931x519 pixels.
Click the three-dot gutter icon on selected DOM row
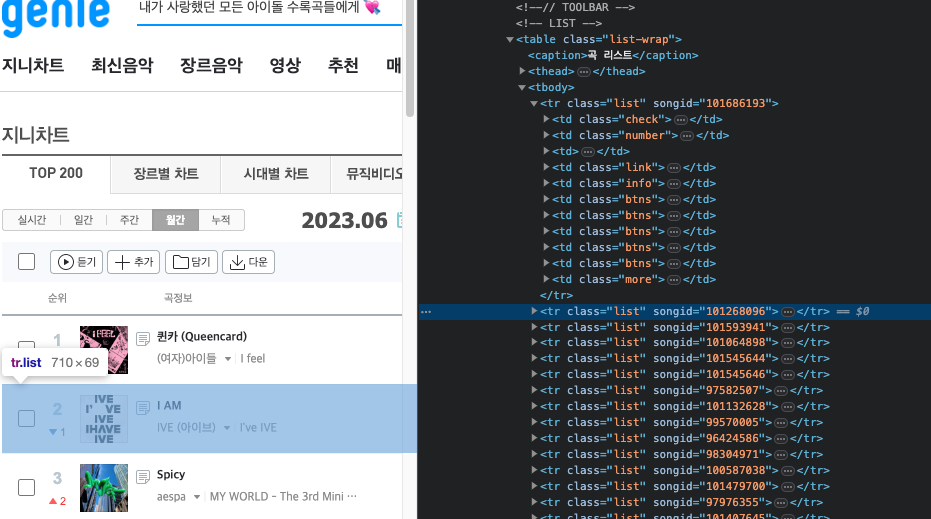click(x=426, y=311)
